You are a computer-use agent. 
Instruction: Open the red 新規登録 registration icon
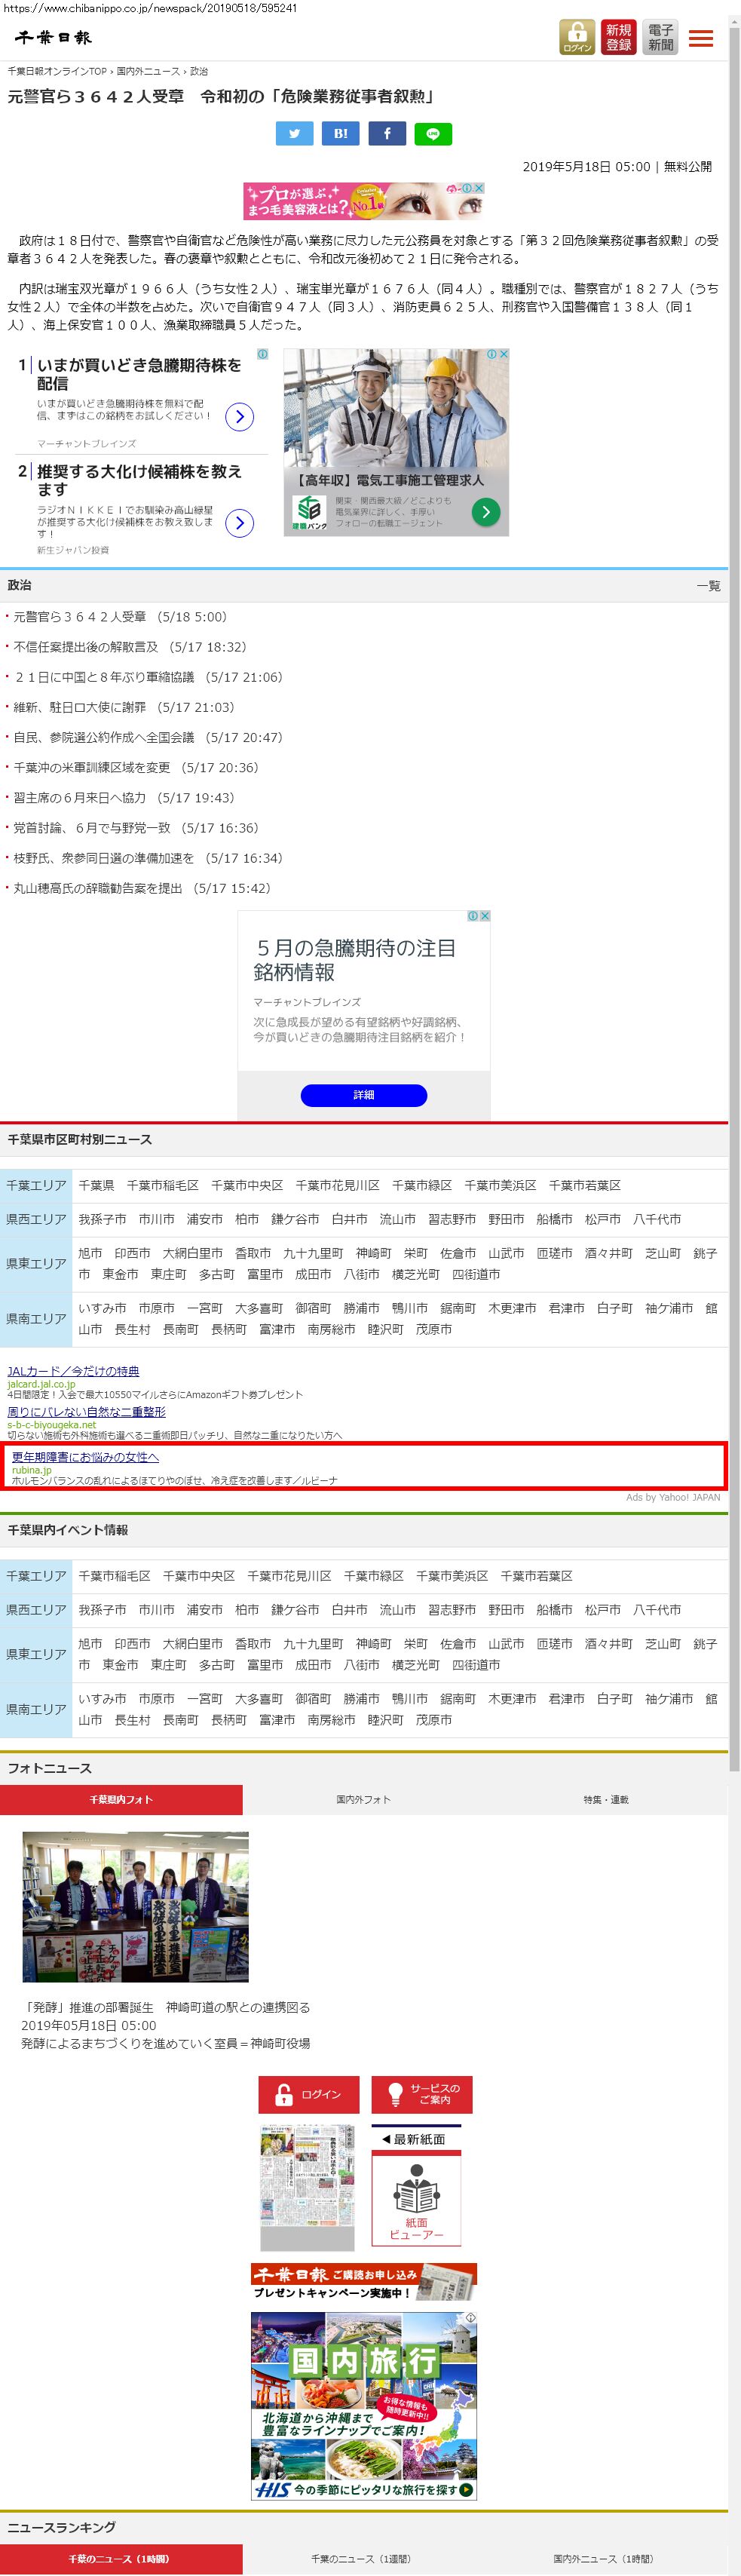coord(618,37)
